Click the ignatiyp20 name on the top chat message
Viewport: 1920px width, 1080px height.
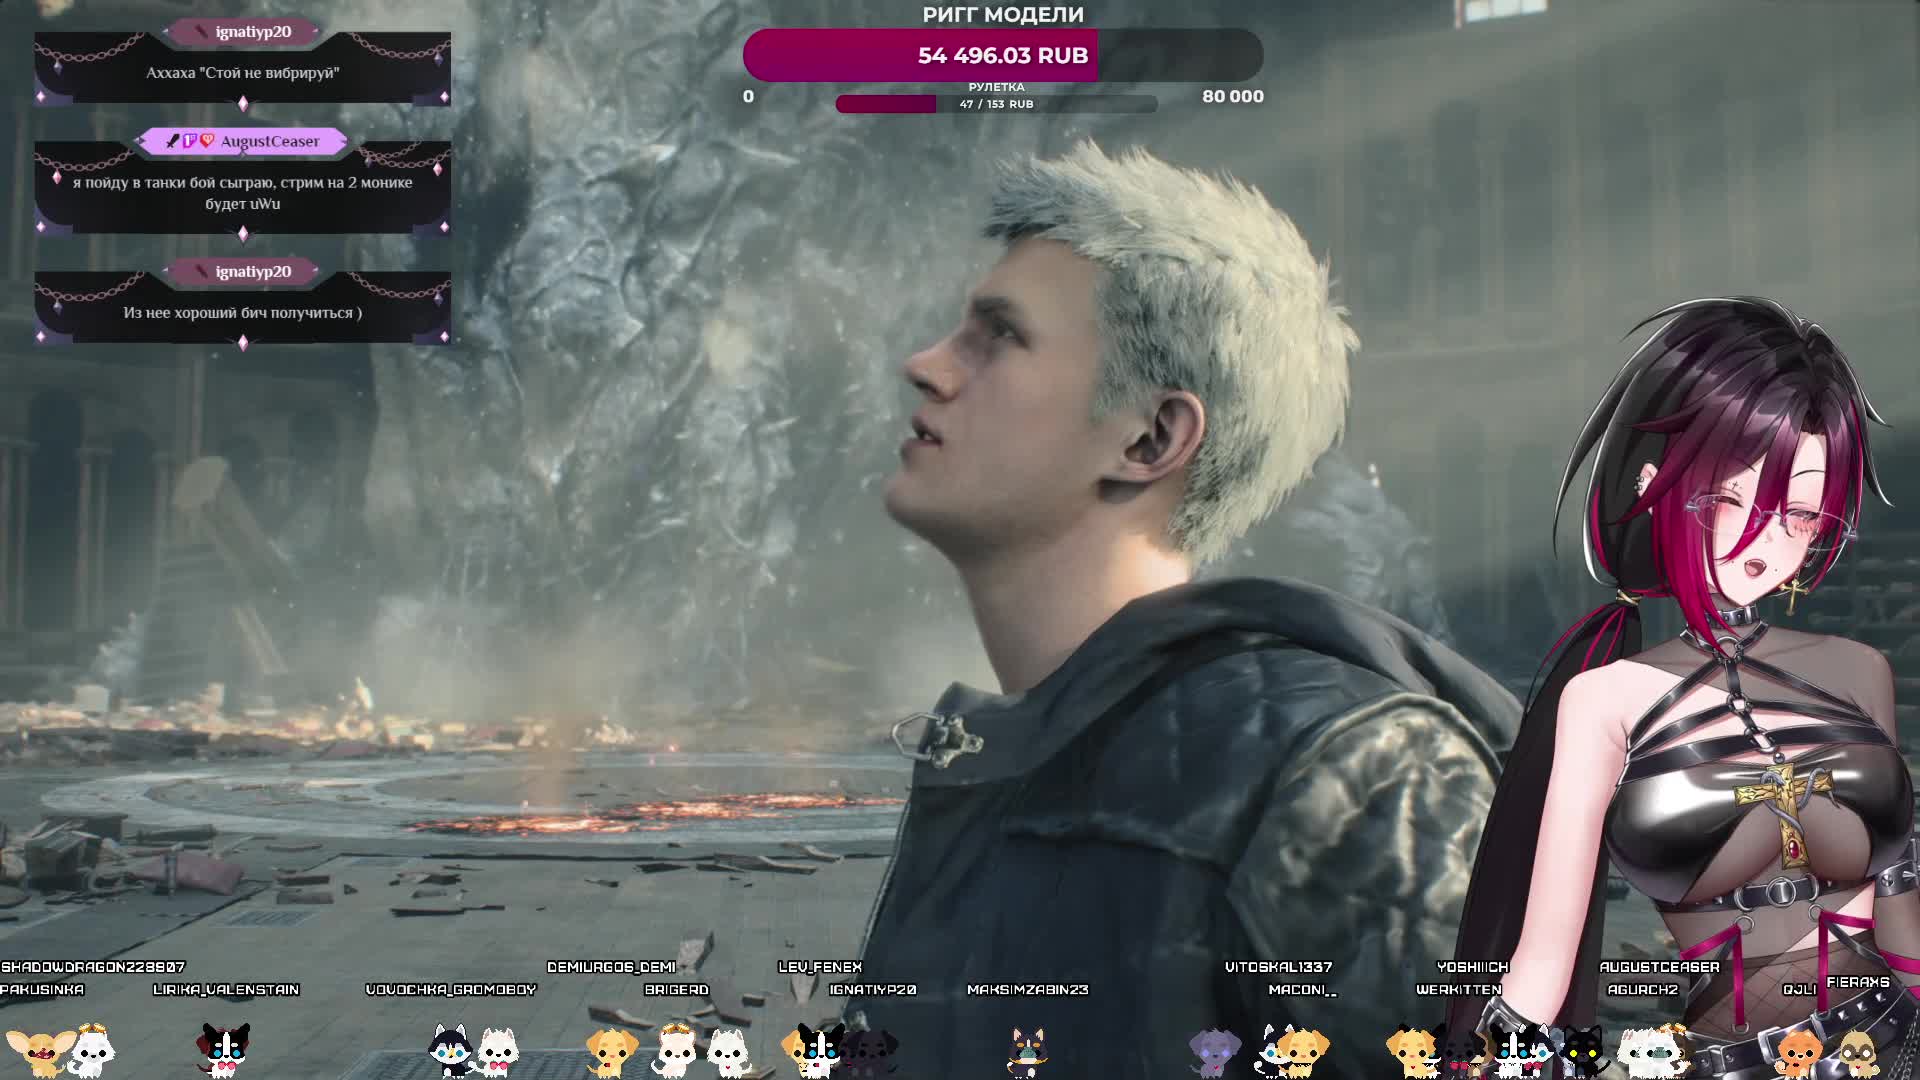[253, 32]
